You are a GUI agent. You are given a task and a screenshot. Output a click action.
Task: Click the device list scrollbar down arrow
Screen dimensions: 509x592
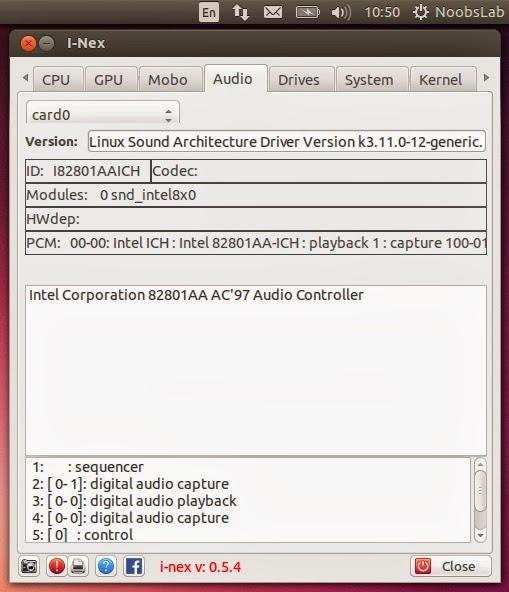click(x=480, y=536)
